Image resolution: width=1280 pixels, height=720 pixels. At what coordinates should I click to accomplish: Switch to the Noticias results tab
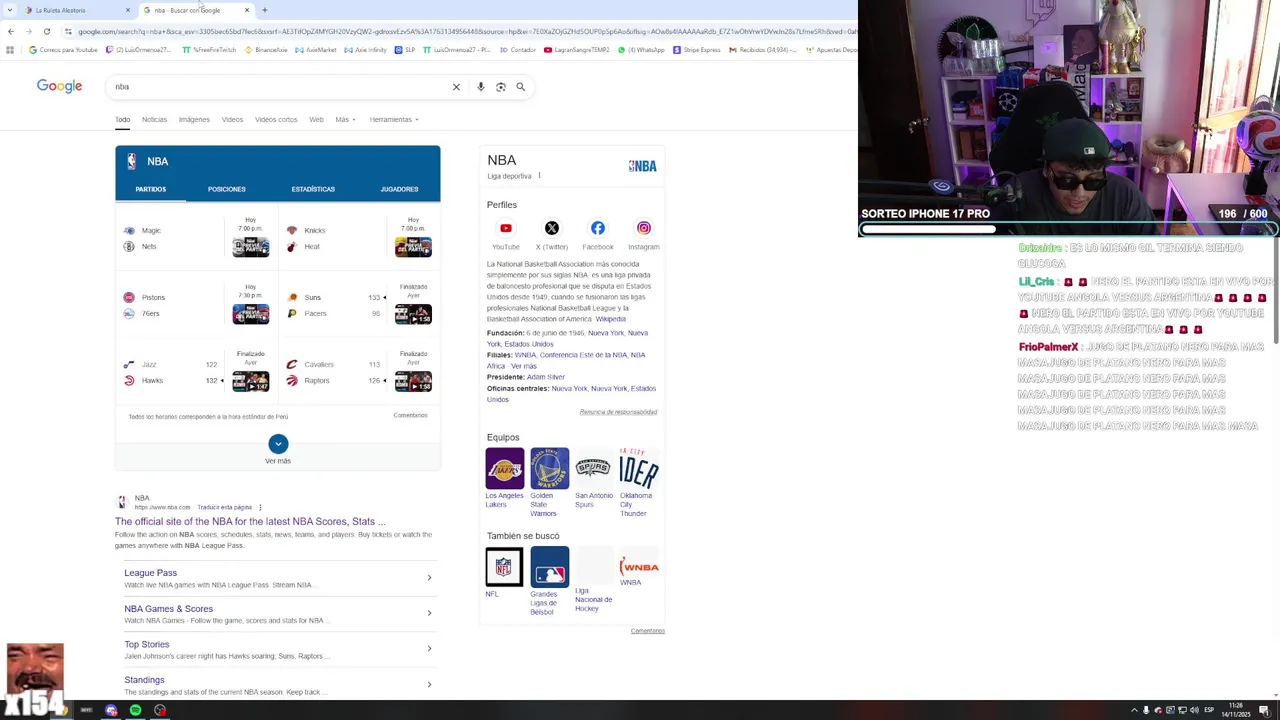pos(154,120)
